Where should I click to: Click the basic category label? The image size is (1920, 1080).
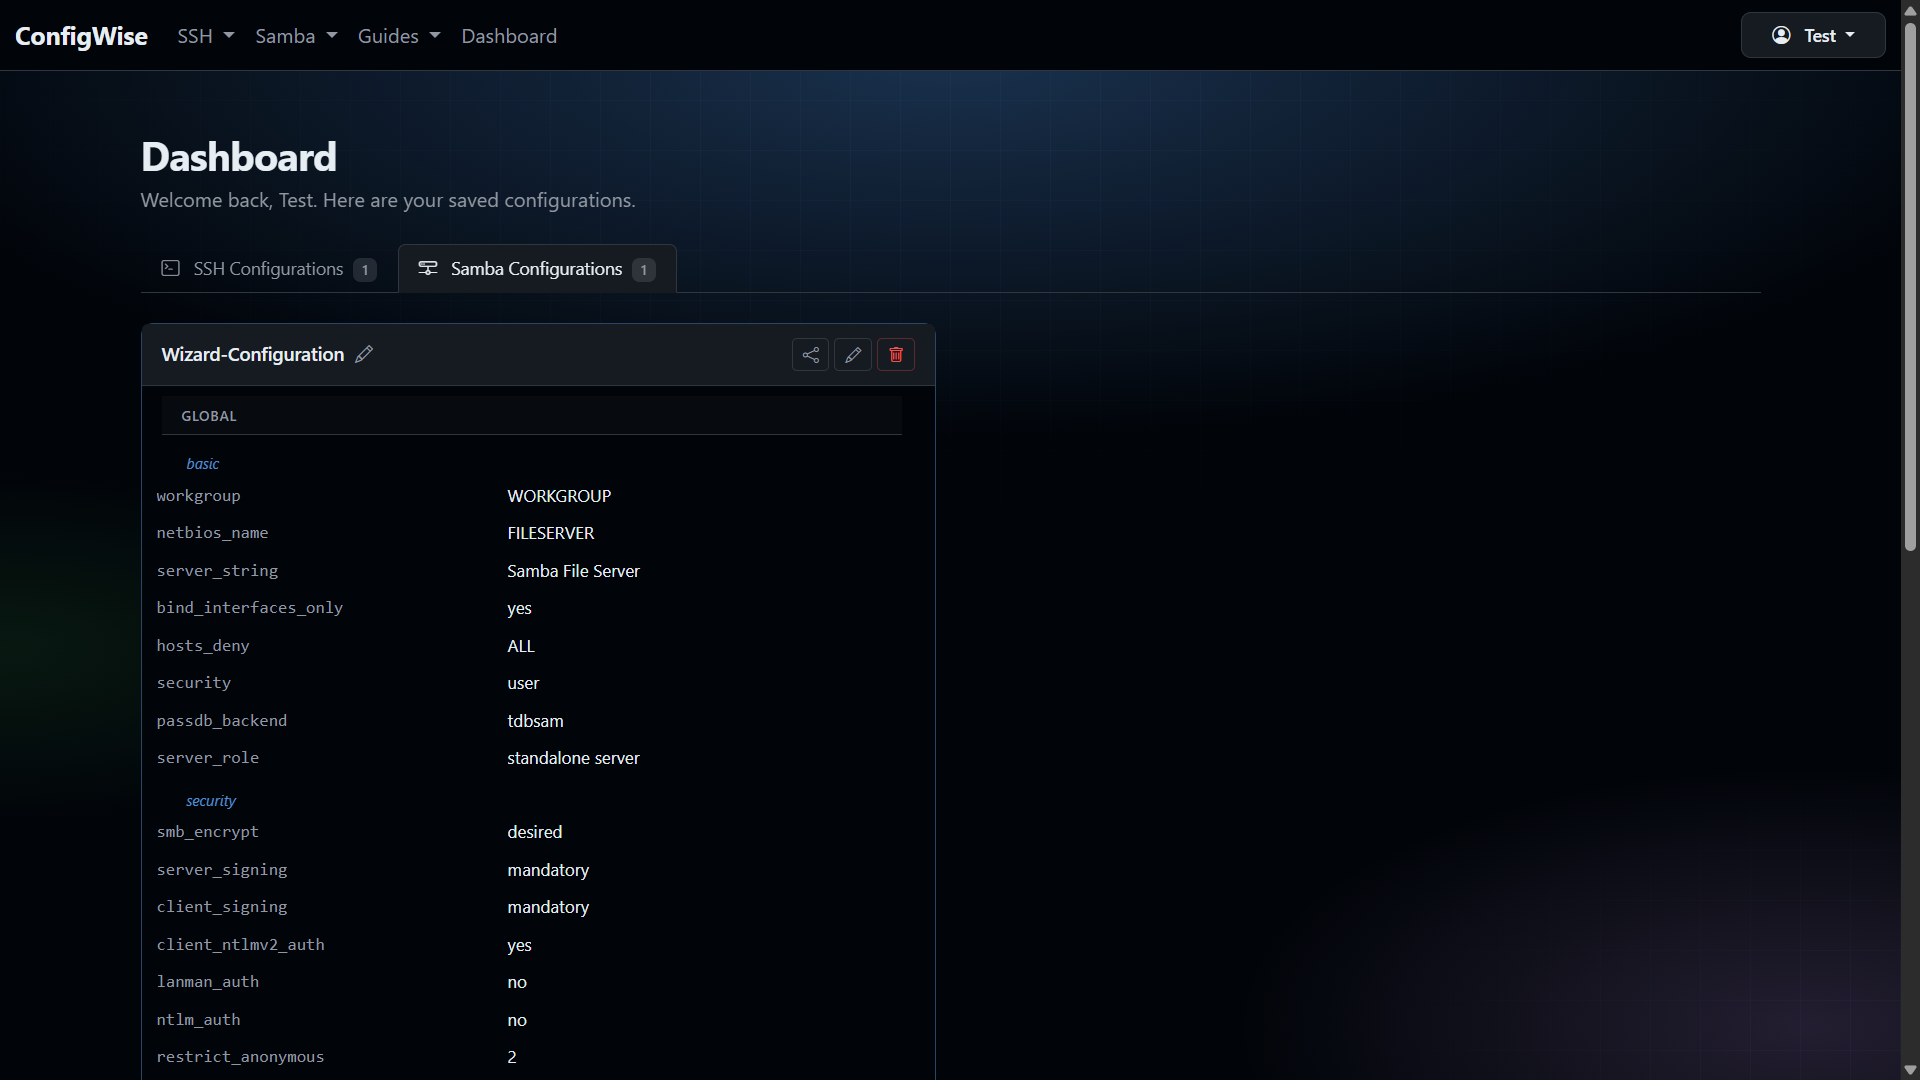click(202, 464)
